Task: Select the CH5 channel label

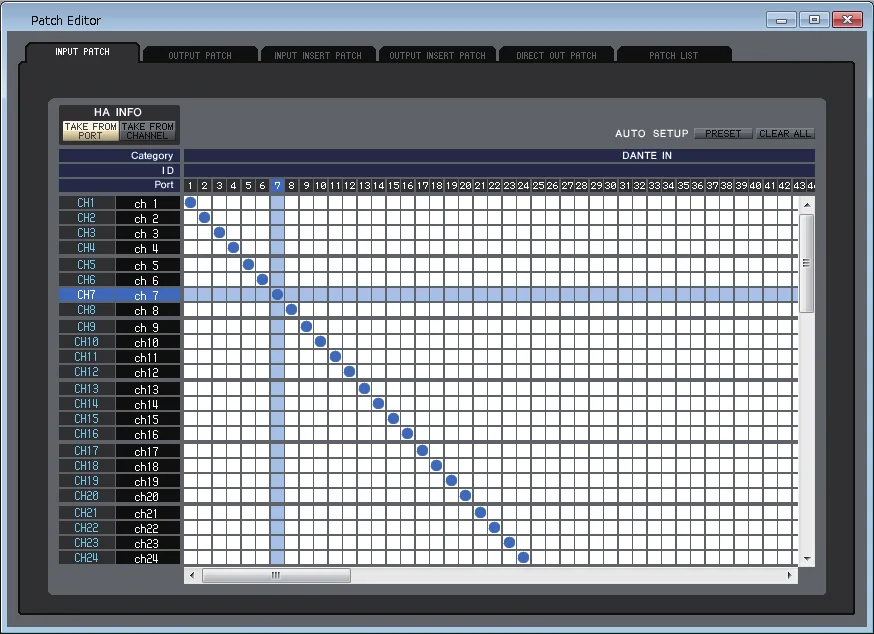Action: pyautogui.click(x=86, y=265)
